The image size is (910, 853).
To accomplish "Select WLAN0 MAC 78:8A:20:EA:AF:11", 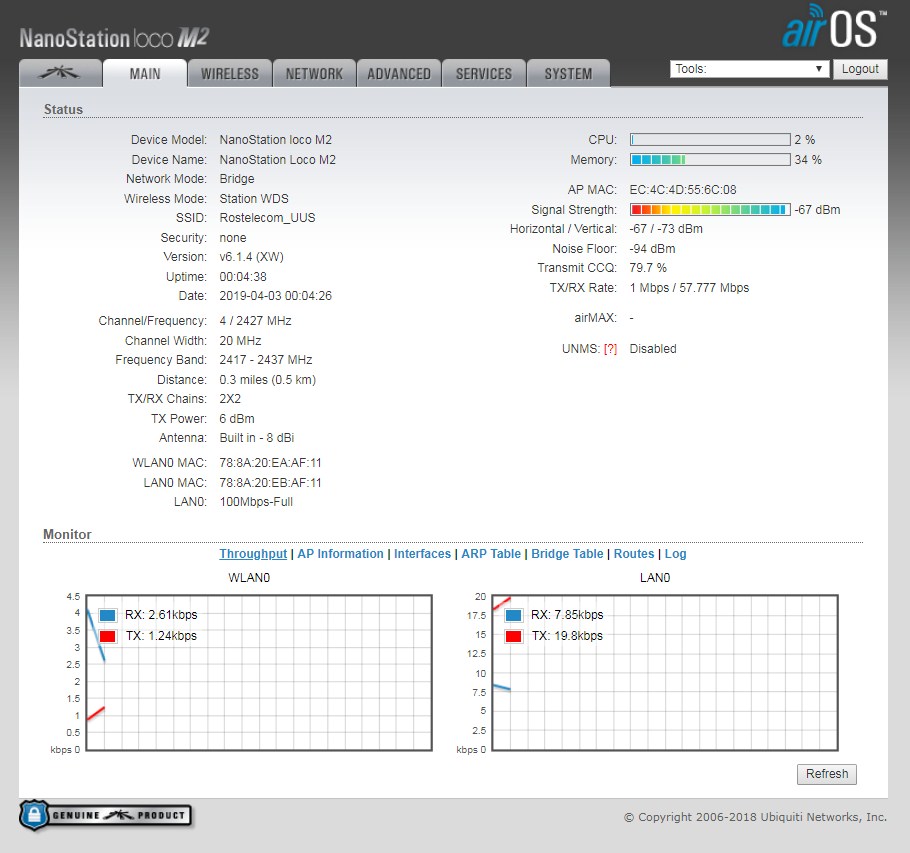I will tap(270, 463).
